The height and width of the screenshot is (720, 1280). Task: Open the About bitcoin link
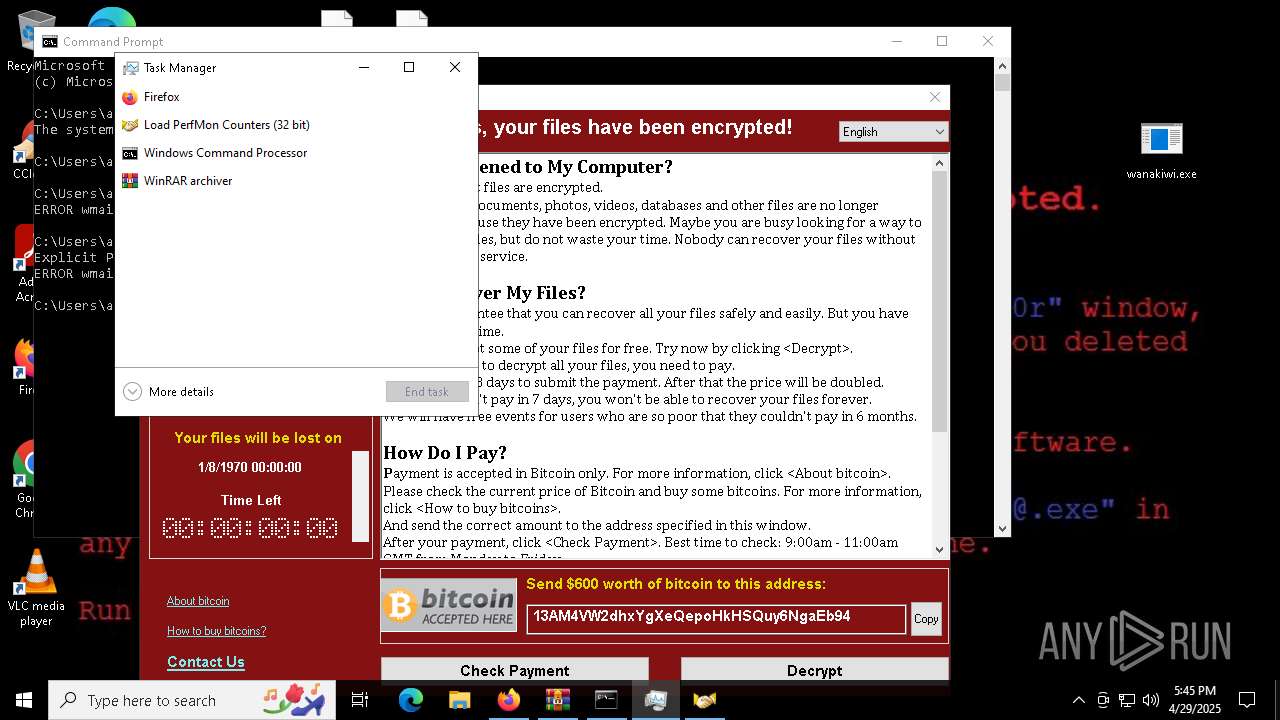198,601
